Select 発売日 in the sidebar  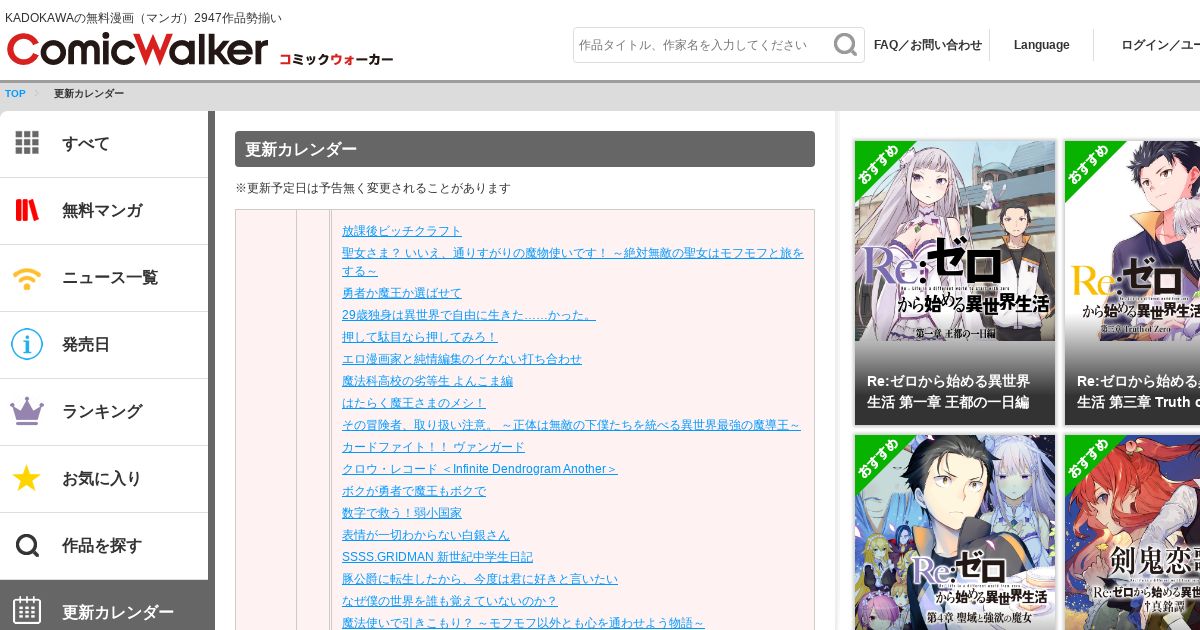(104, 345)
